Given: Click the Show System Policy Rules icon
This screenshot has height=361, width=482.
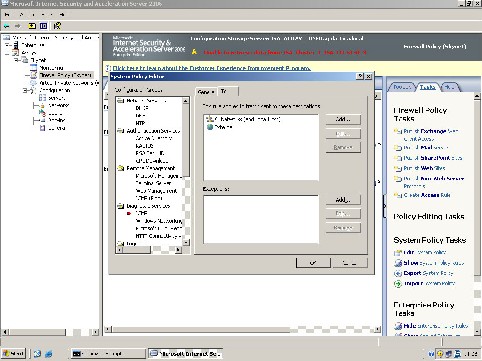Looking at the screenshot, I should click(x=398, y=263).
